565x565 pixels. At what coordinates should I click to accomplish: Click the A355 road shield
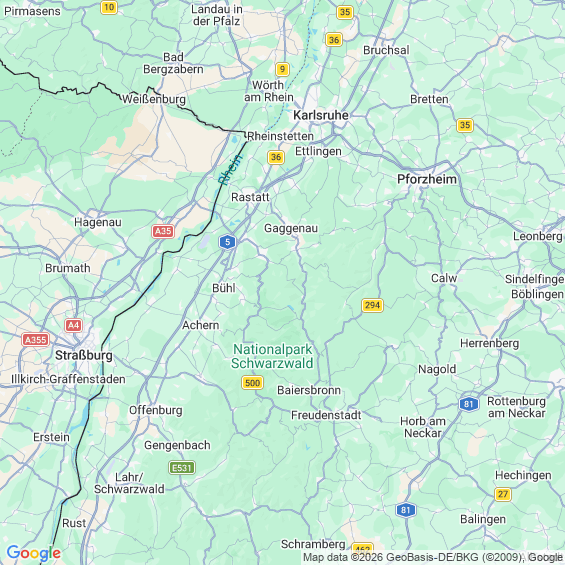35,339
